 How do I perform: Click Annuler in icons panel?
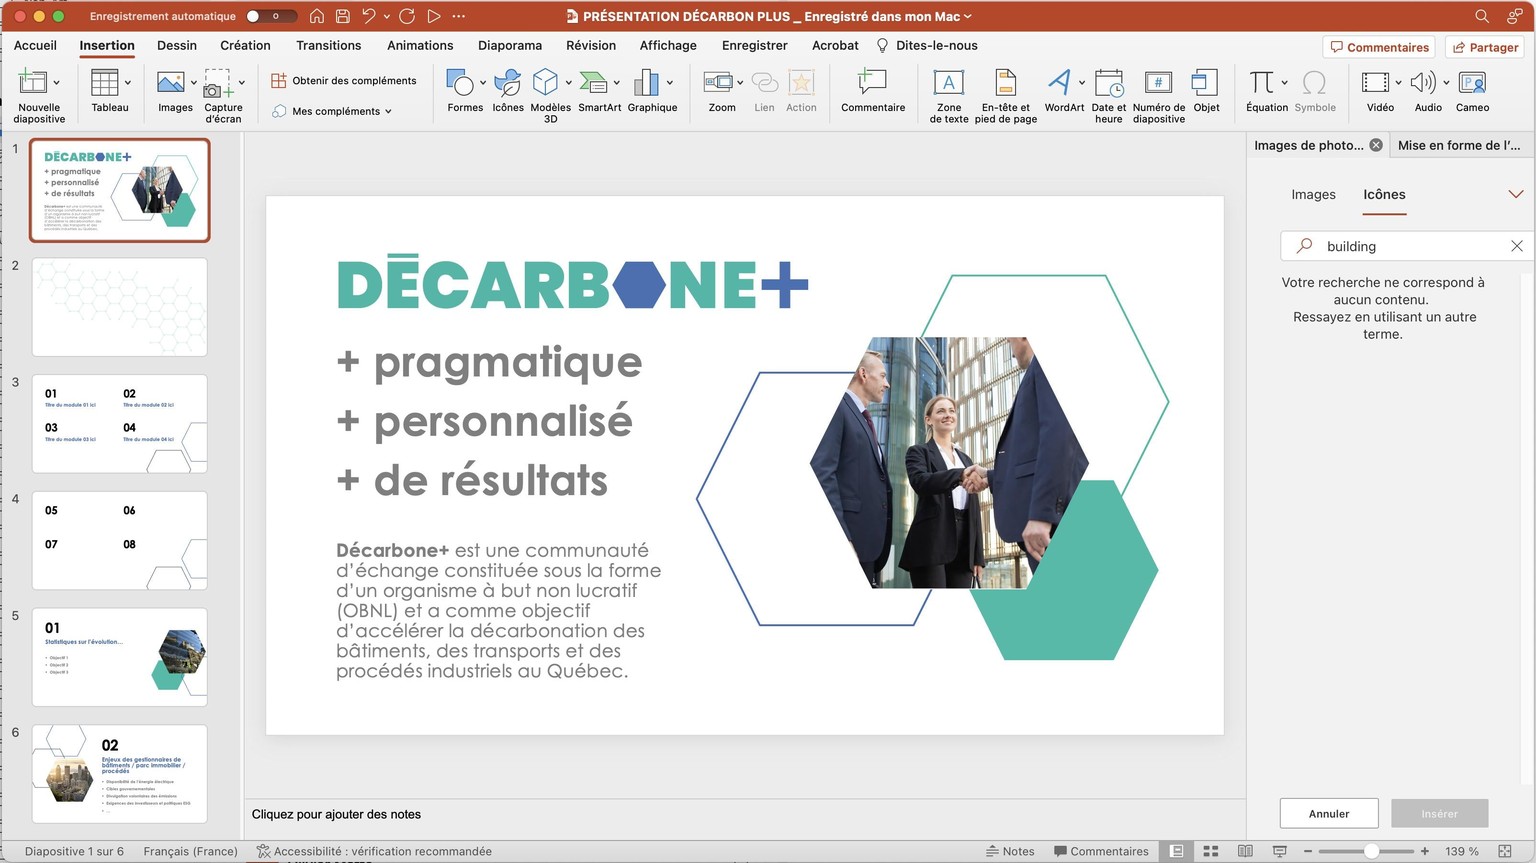1329,813
